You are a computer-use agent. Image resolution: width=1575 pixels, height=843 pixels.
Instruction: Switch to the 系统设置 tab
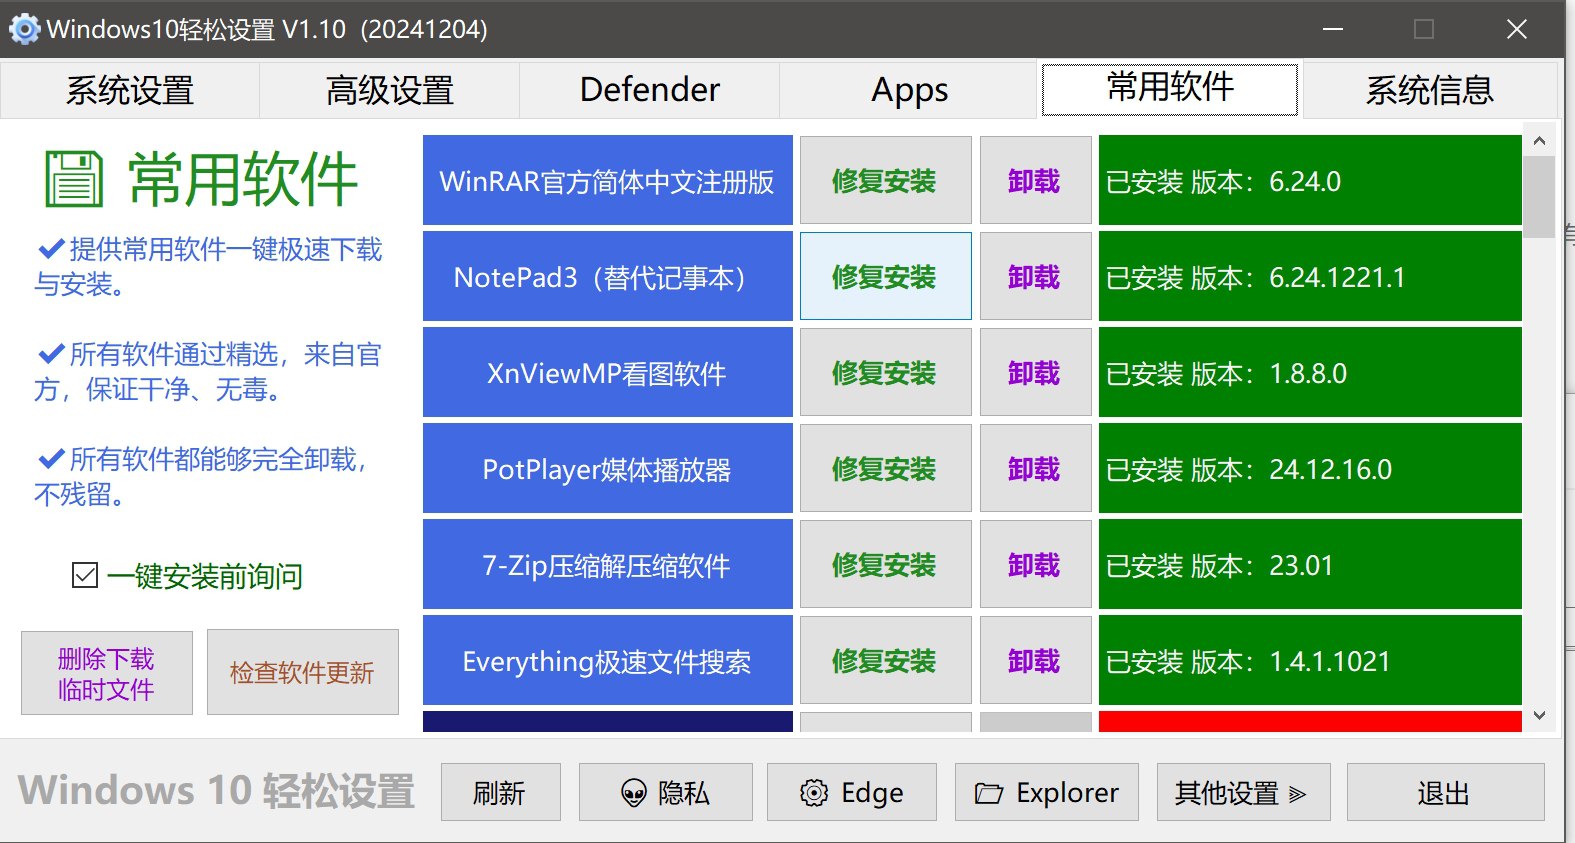click(130, 90)
